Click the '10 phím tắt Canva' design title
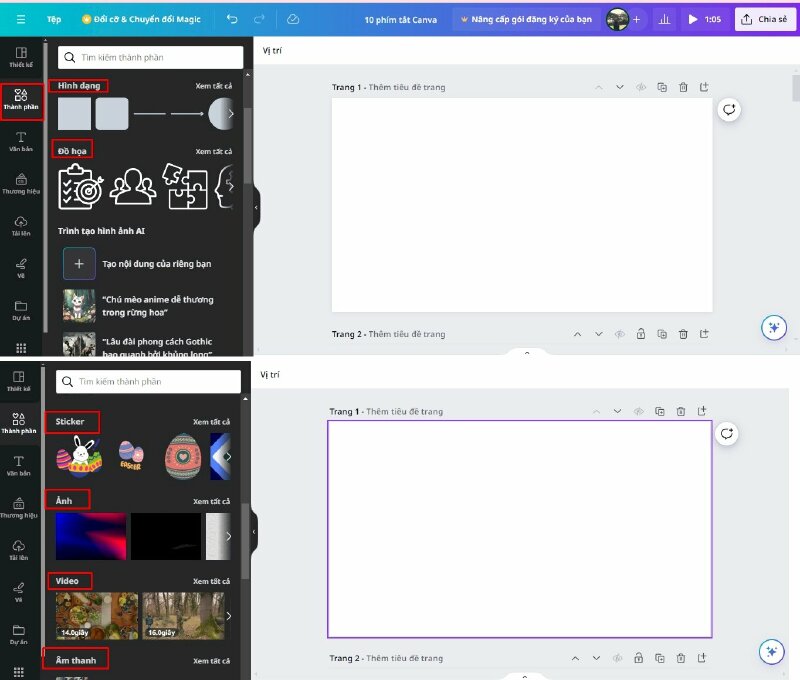Screen dimensions: 800x680 pos(400,19)
